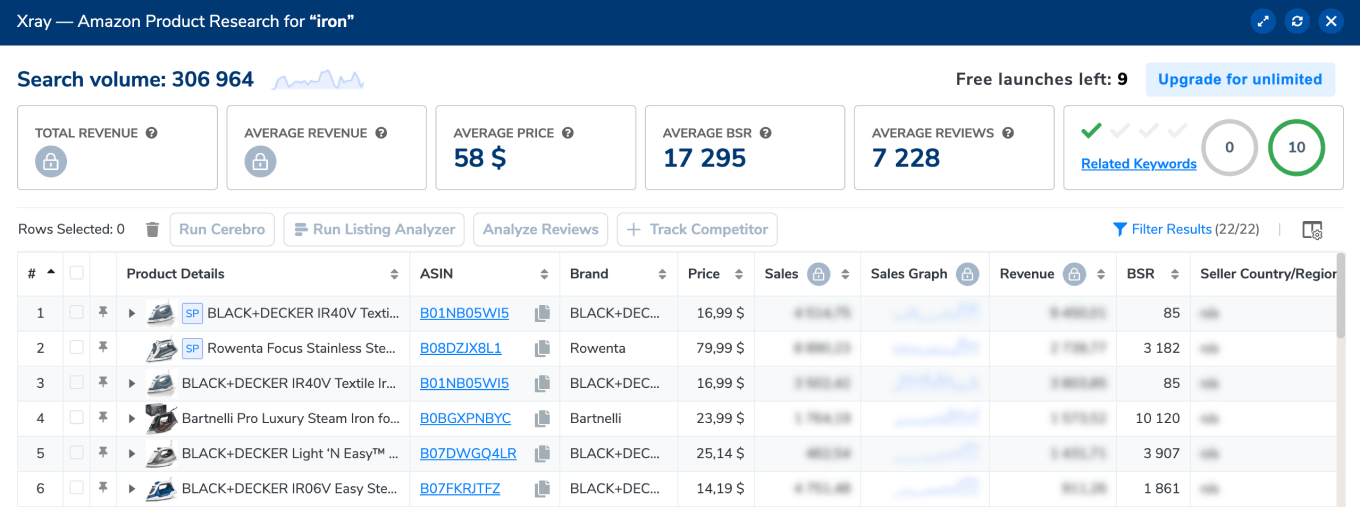Expand row 1 BLACK+DECKER IR40V details

pyautogui.click(x=132, y=314)
